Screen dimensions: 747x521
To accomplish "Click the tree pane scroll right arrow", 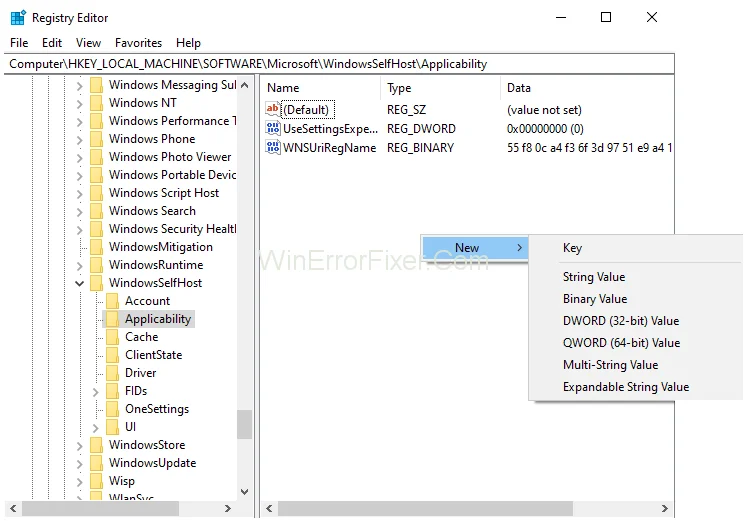I will tap(227, 509).
